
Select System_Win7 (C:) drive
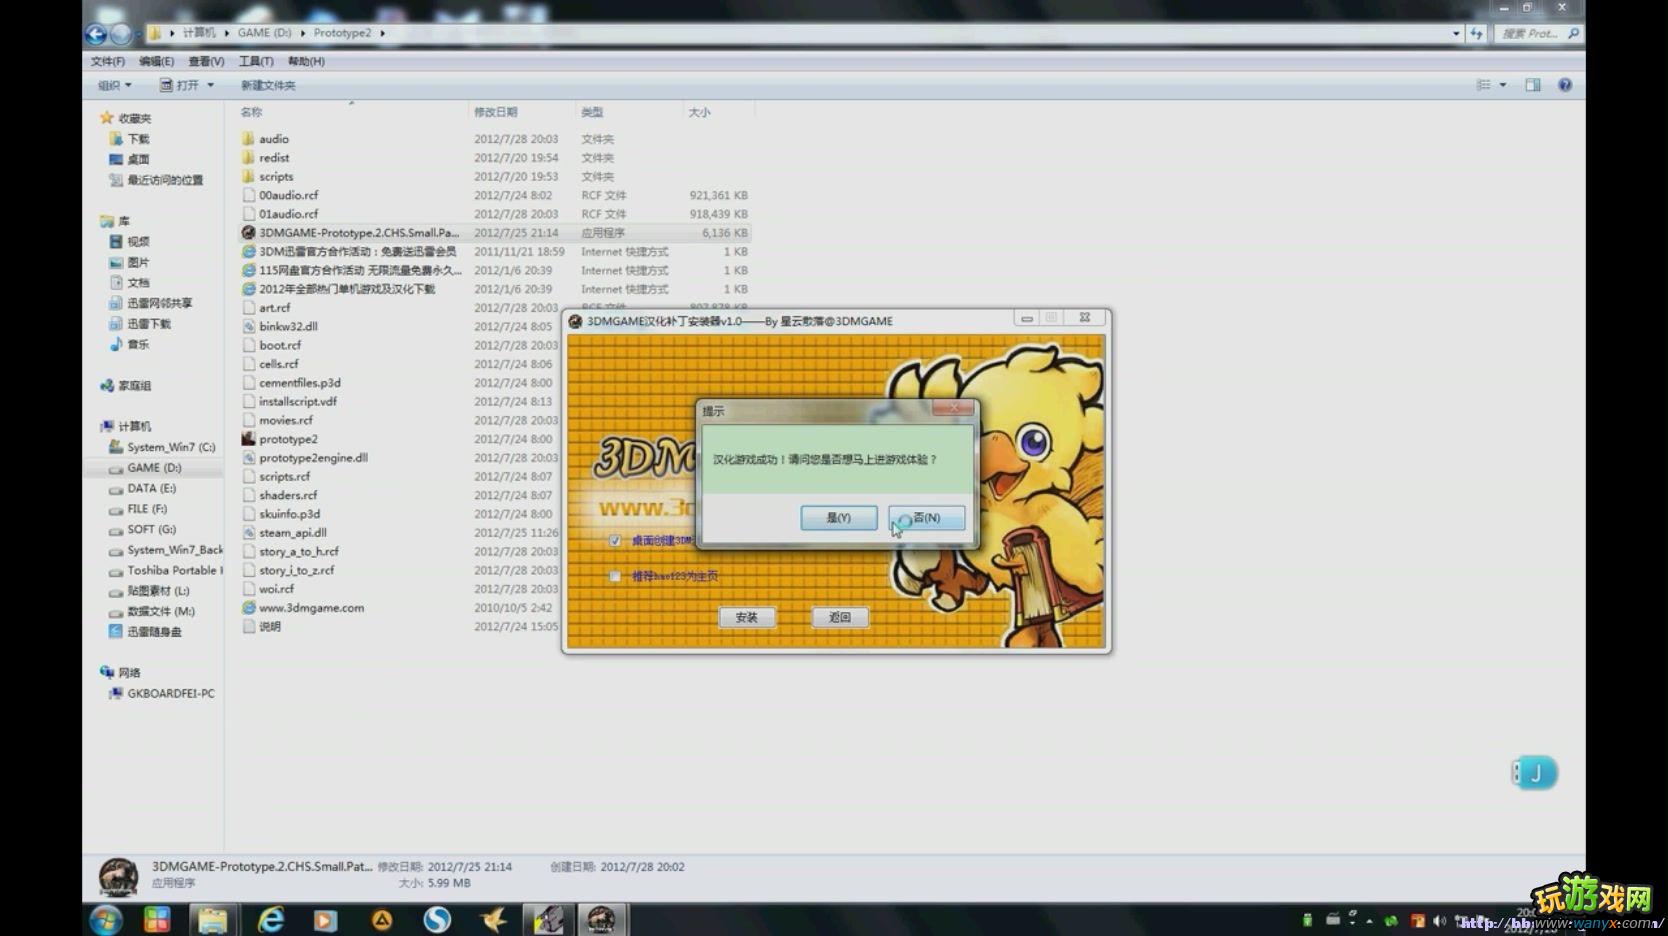171,447
